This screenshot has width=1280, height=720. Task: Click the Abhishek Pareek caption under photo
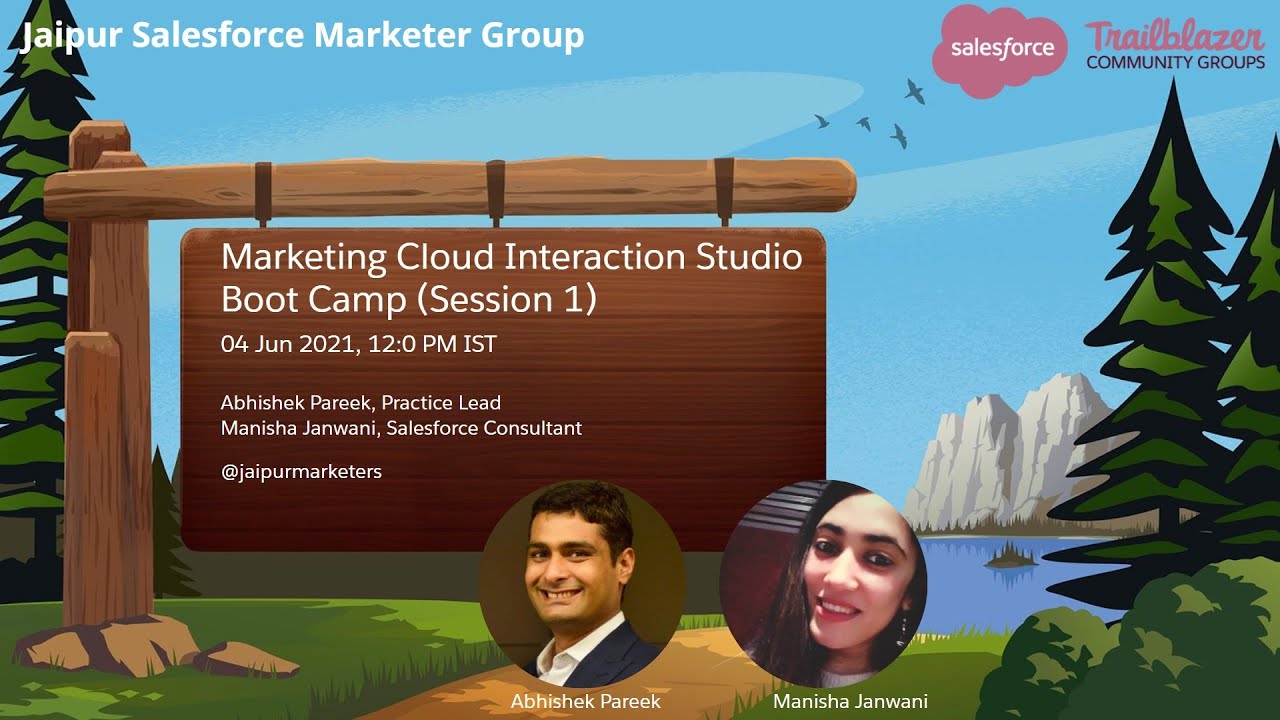(586, 702)
